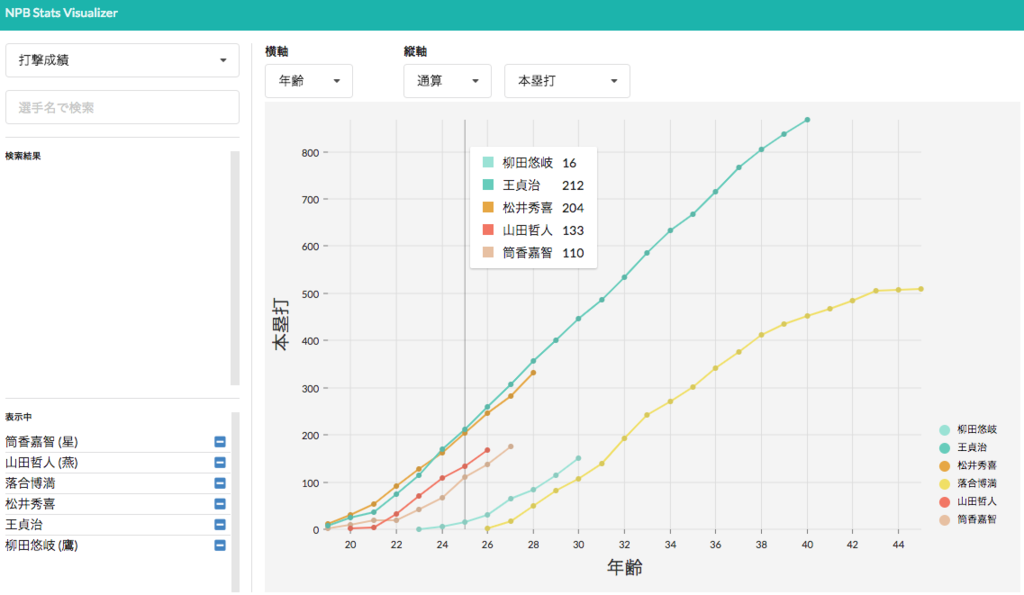Remove 王貞治 with its minus icon
The width and height of the screenshot is (1024, 595).
220,524
